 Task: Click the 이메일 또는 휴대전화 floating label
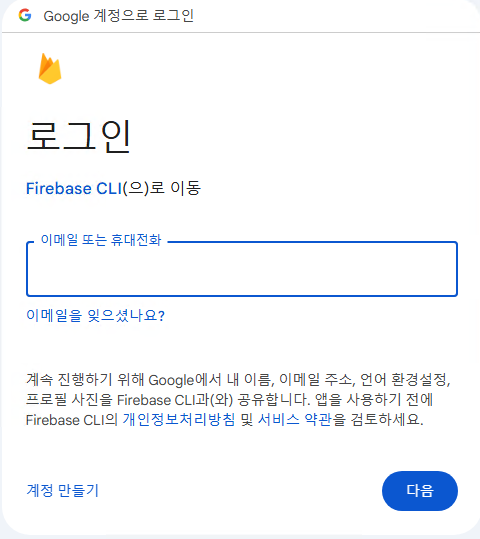101,240
